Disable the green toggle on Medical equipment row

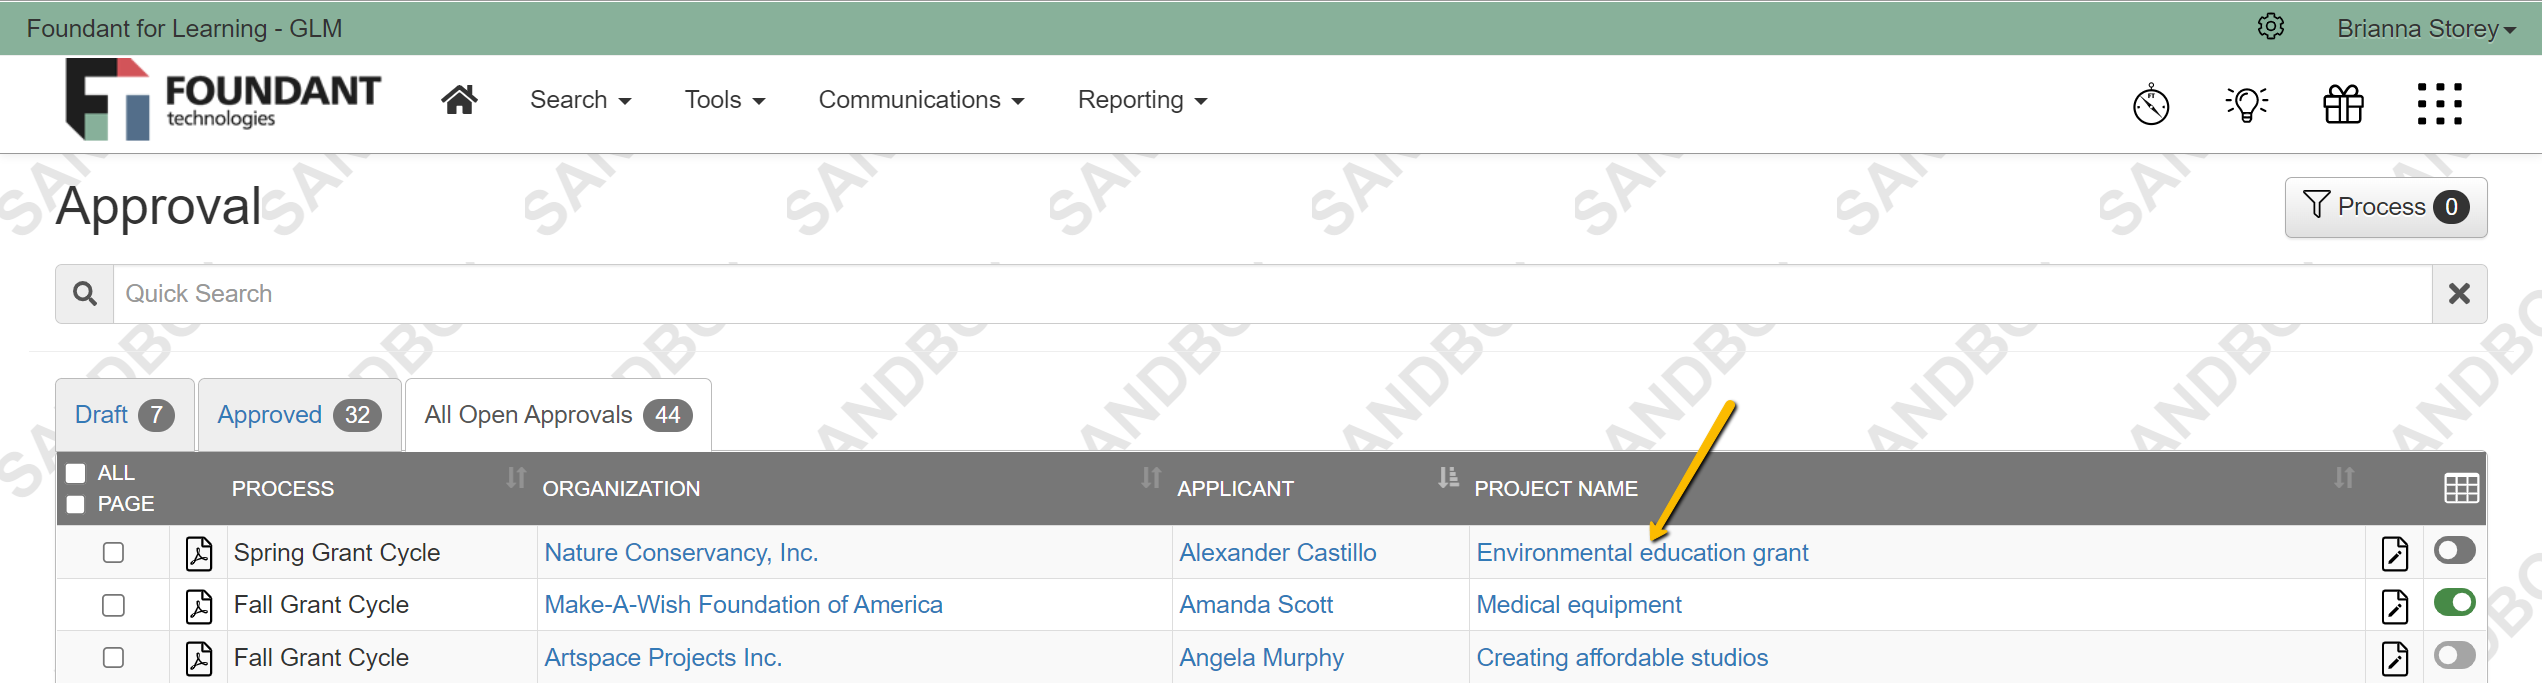2454,602
